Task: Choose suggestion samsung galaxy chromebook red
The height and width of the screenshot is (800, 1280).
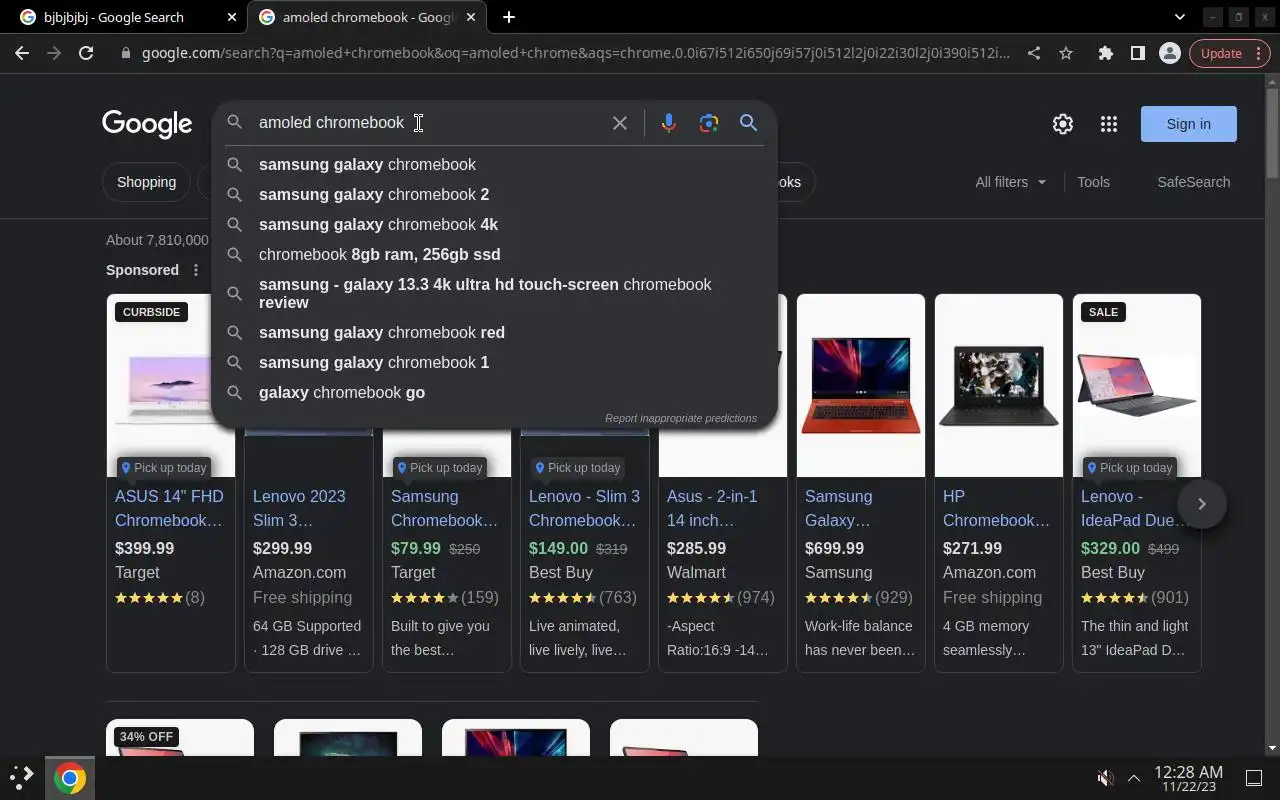Action: point(494,332)
